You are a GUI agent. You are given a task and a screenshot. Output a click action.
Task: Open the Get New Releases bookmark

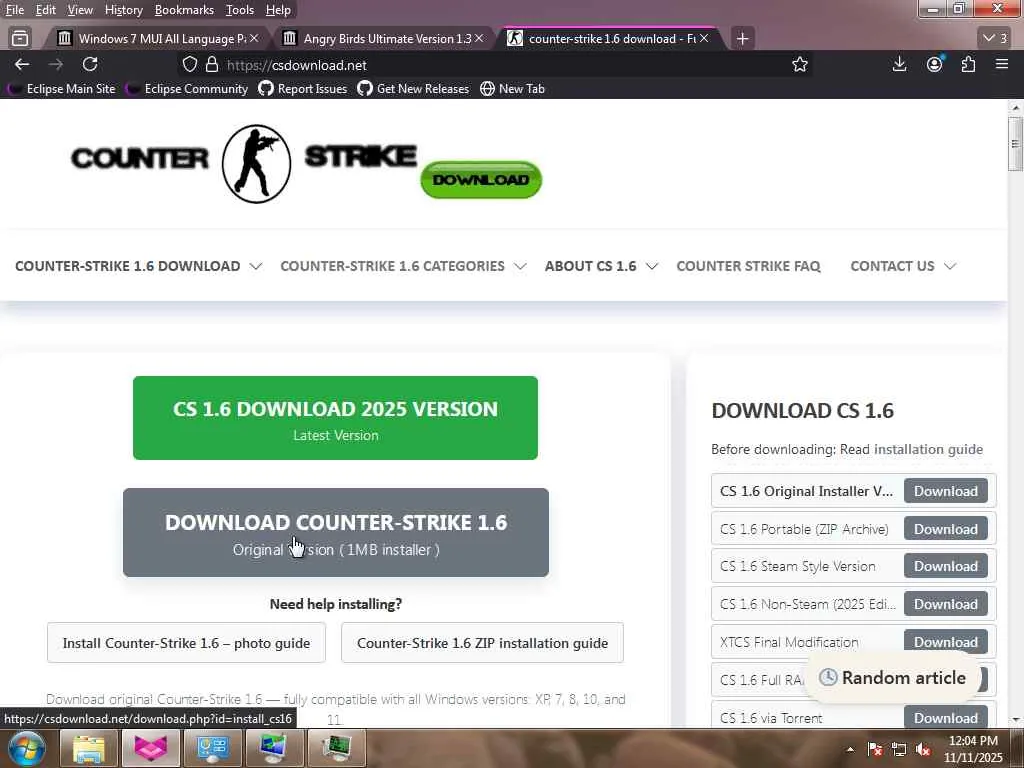413,89
